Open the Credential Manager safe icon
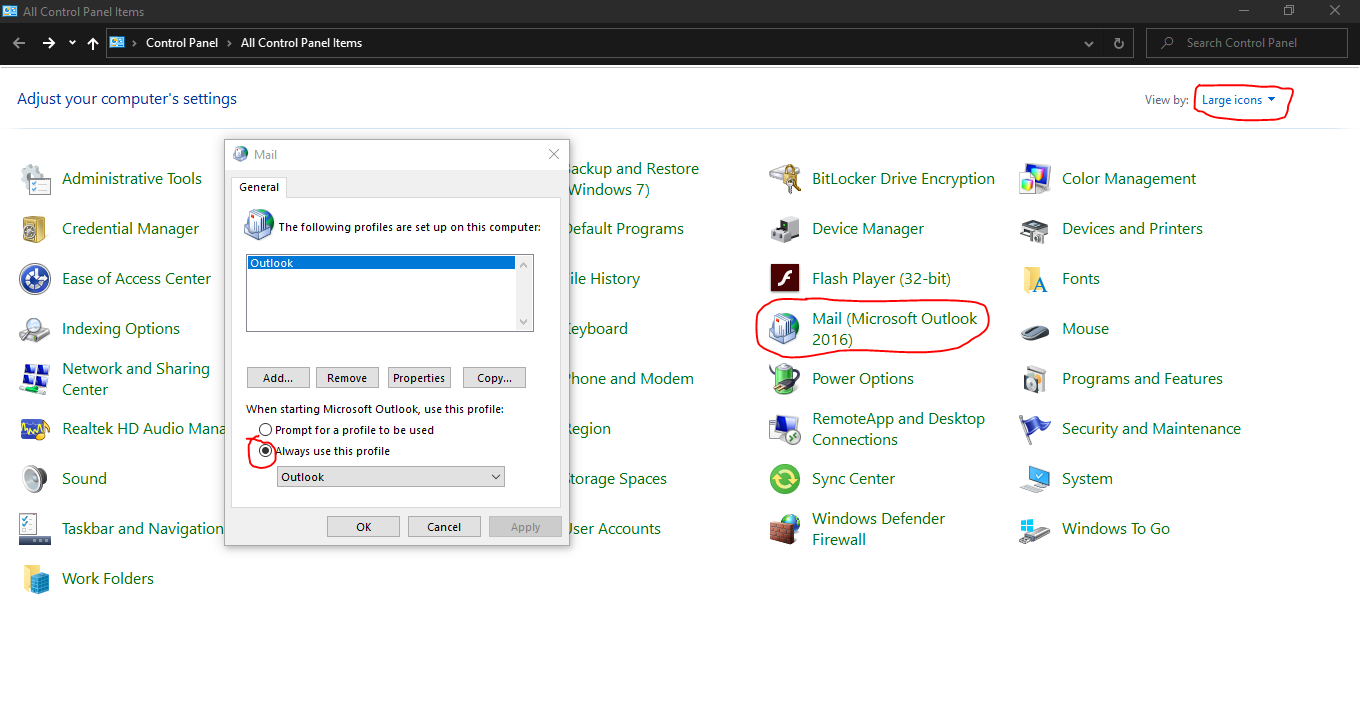Viewport: 1360px width, 727px height. (x=35, y=229)
